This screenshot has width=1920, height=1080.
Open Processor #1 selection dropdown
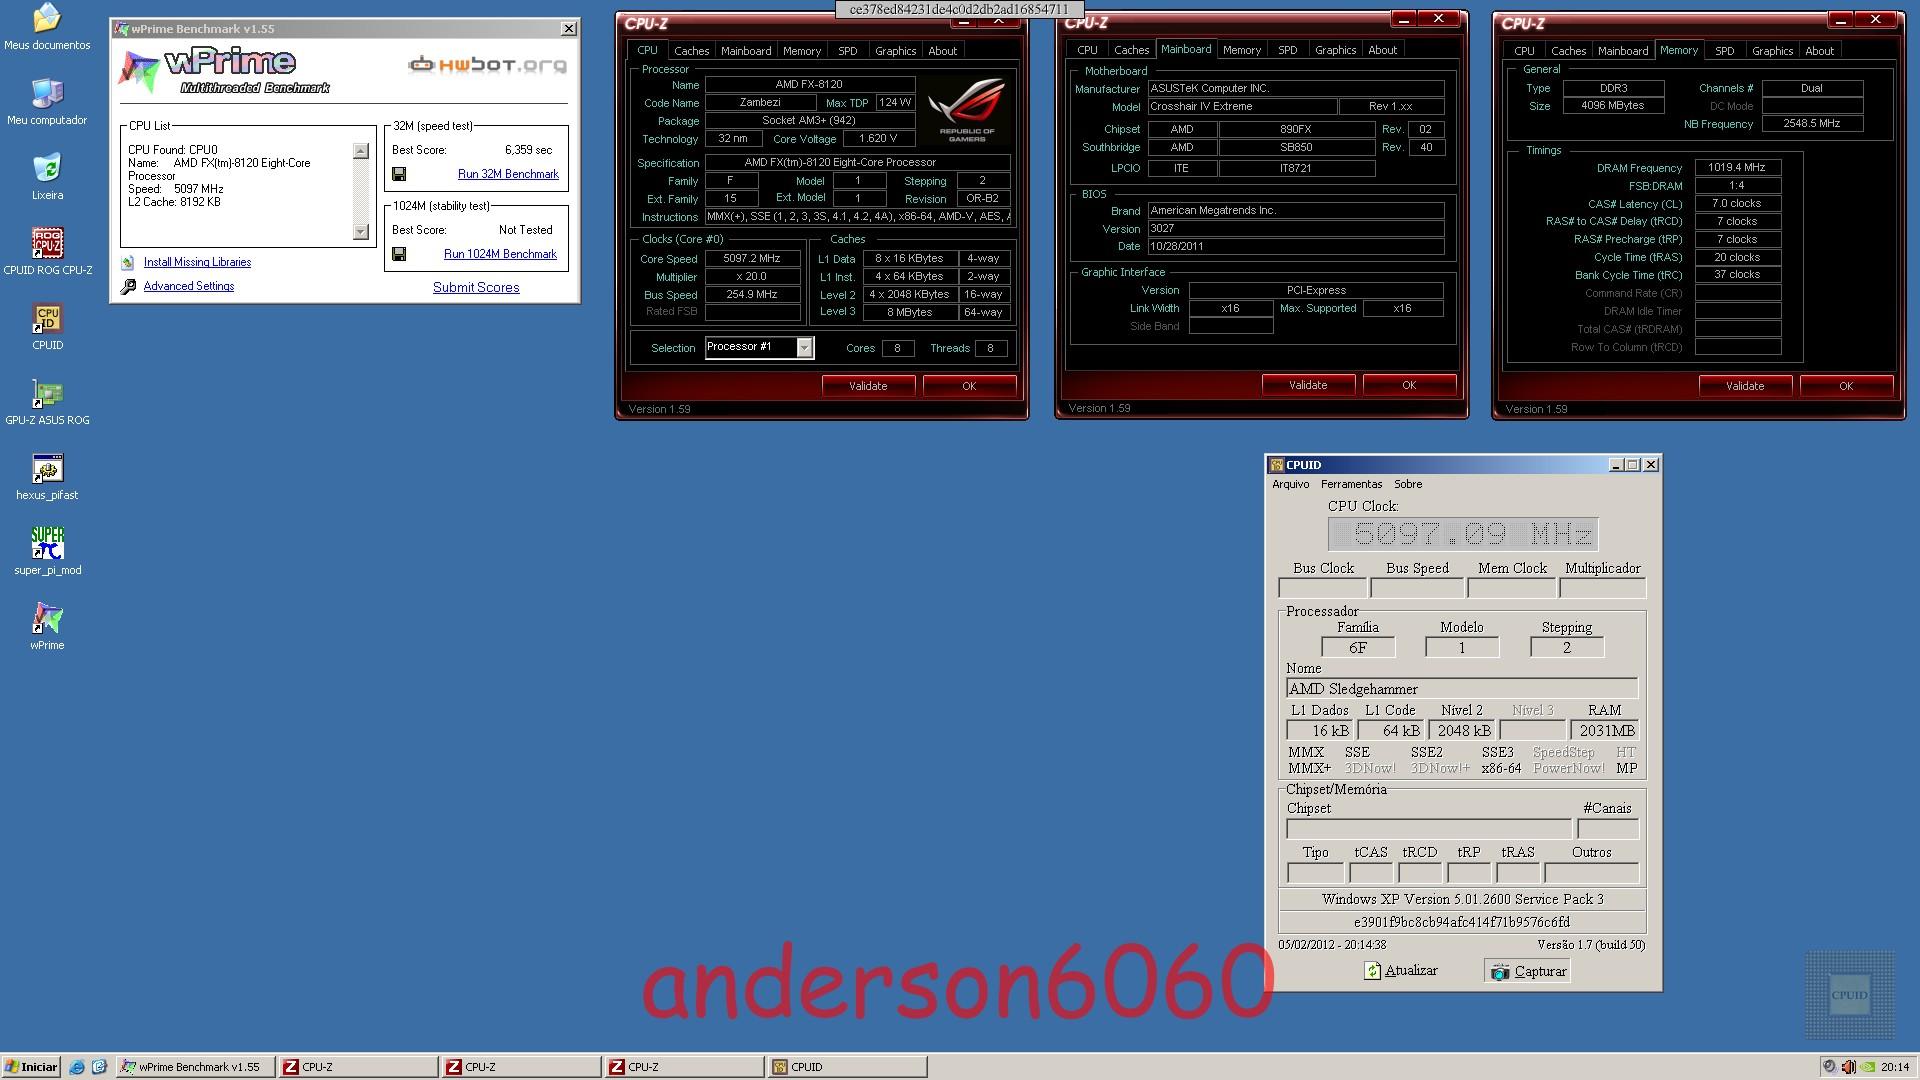pos(804,347)
